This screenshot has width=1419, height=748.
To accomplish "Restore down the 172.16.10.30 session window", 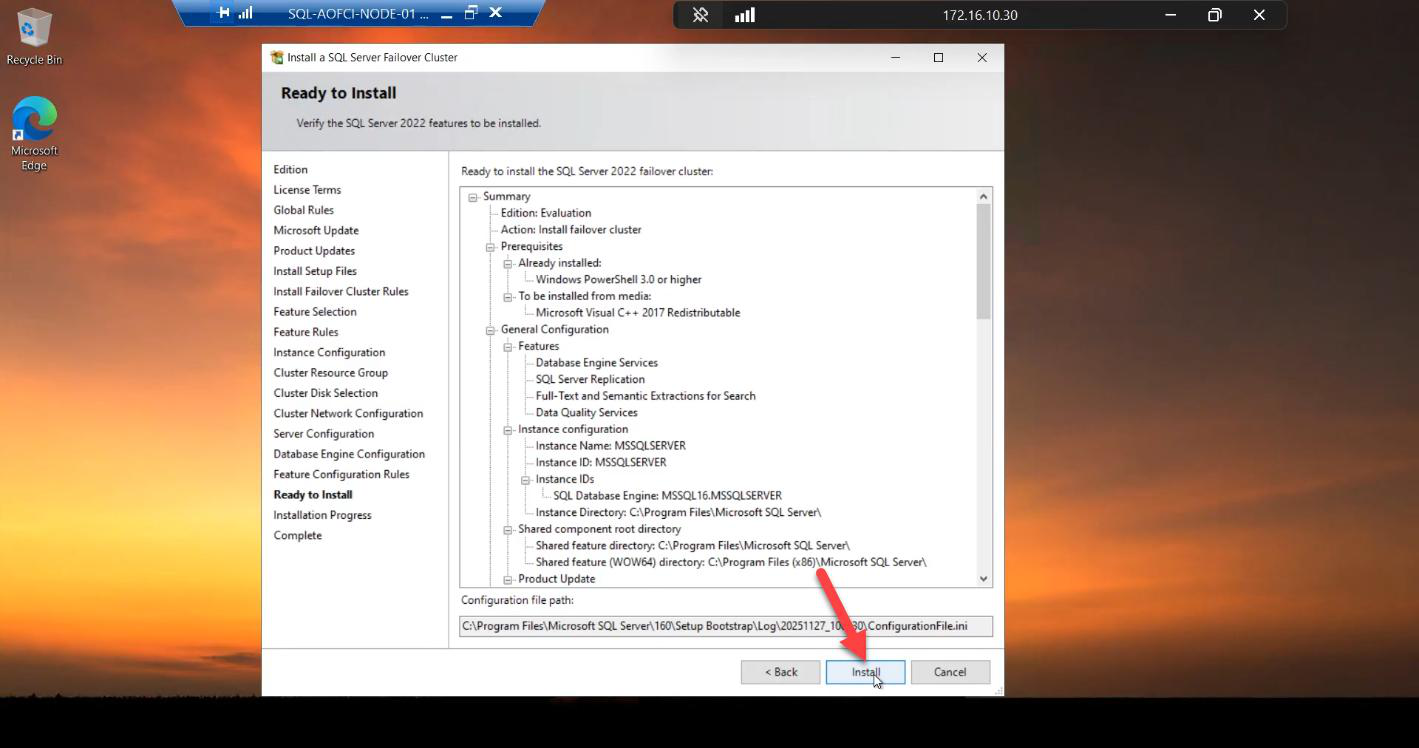I will click(x=1214, y=15).
